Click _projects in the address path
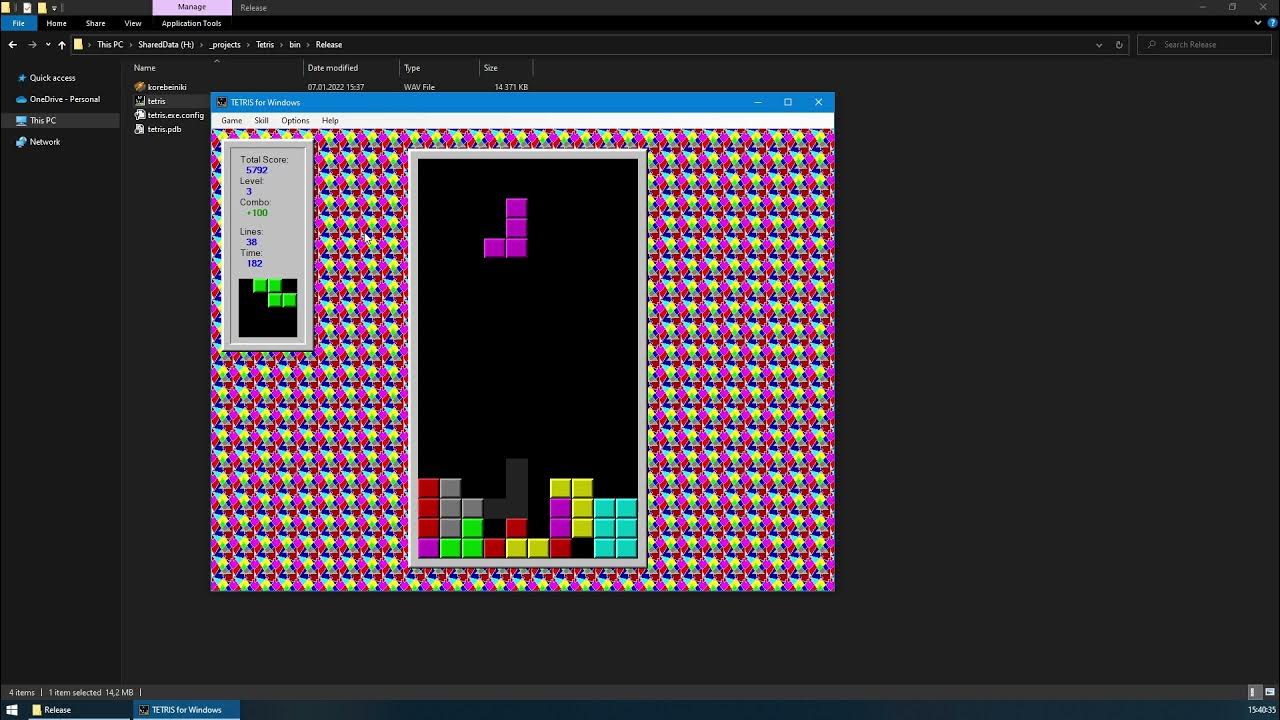Screen dimensions: 1280x720 [x=226, y=45]
